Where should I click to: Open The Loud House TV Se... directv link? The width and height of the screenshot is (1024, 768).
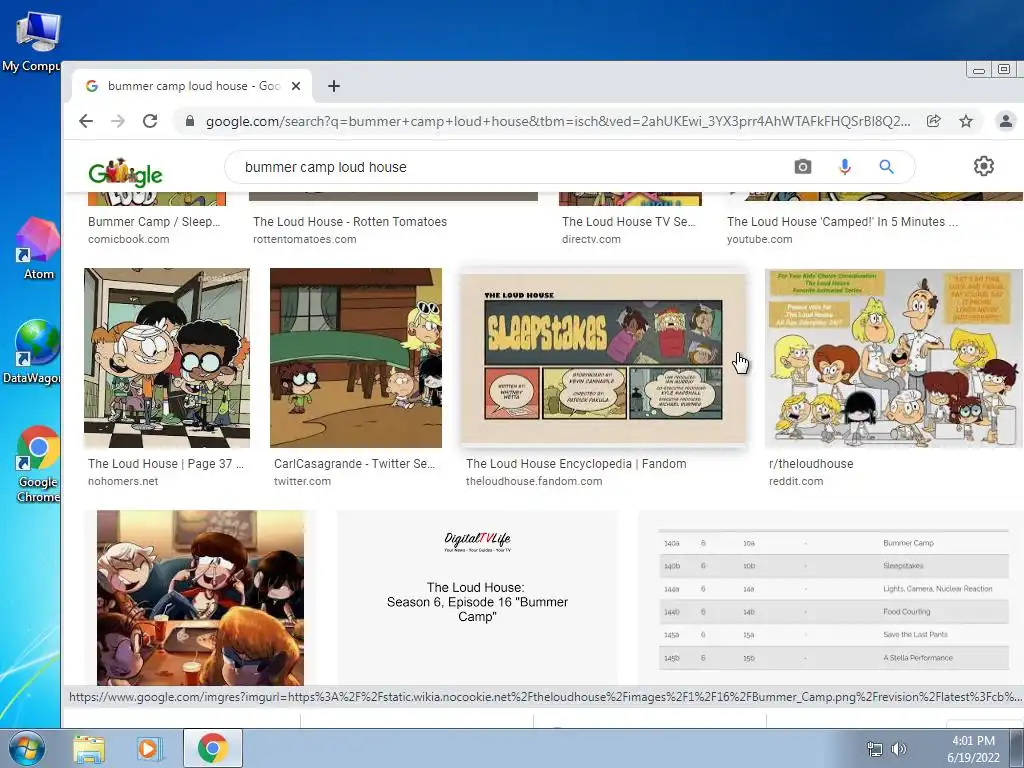(x=629, y=221)
